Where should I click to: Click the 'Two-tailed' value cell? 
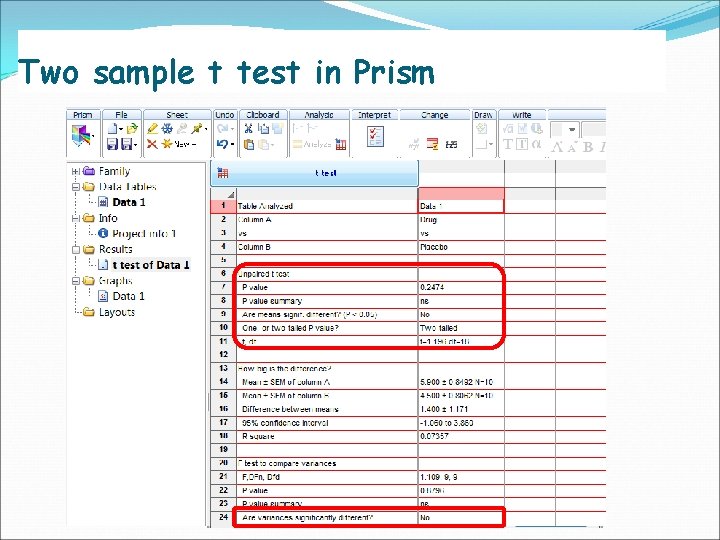point(461,328)
